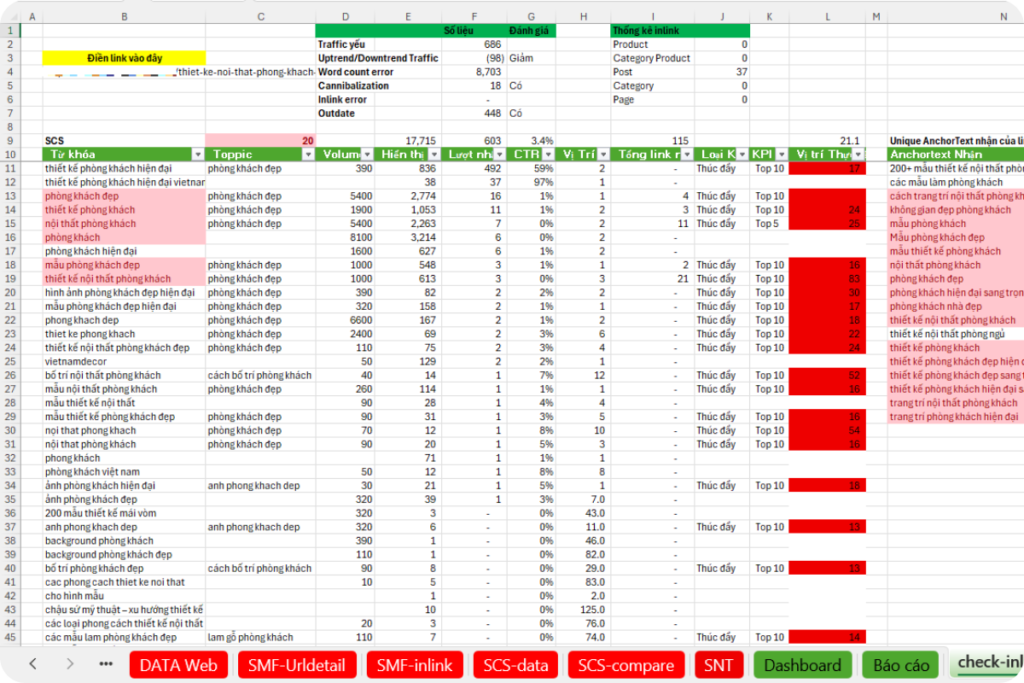
Task: Open the Vị Trí column filter dropdown
Action: 603,155
